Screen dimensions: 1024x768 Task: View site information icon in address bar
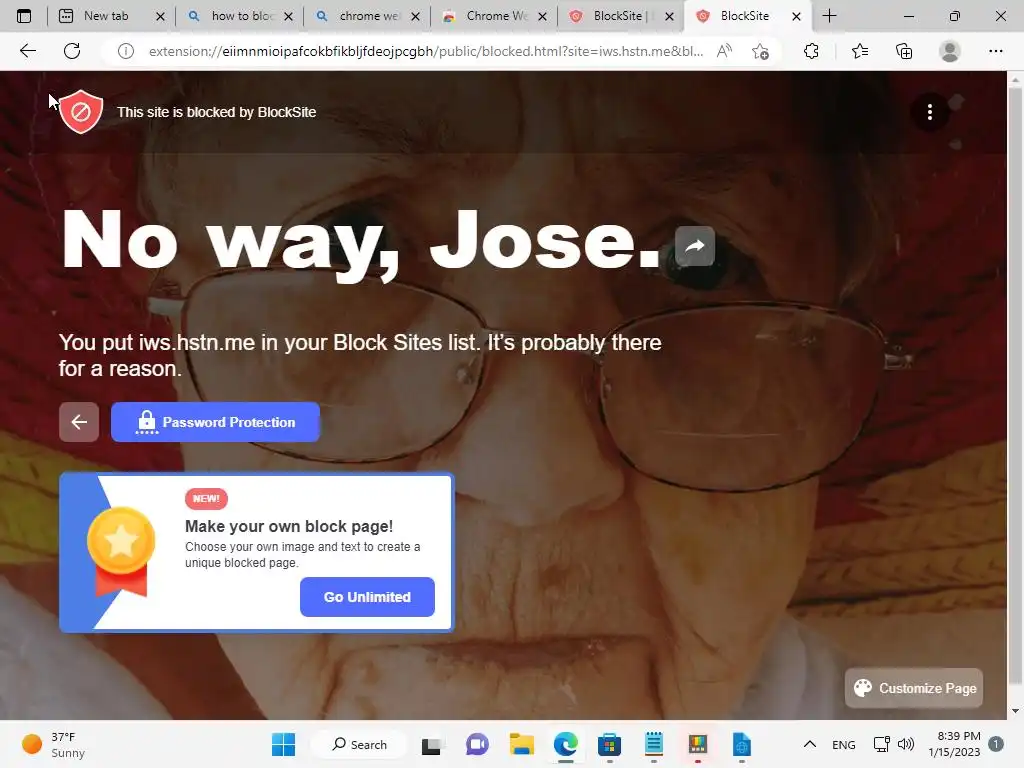click(126, 51)
